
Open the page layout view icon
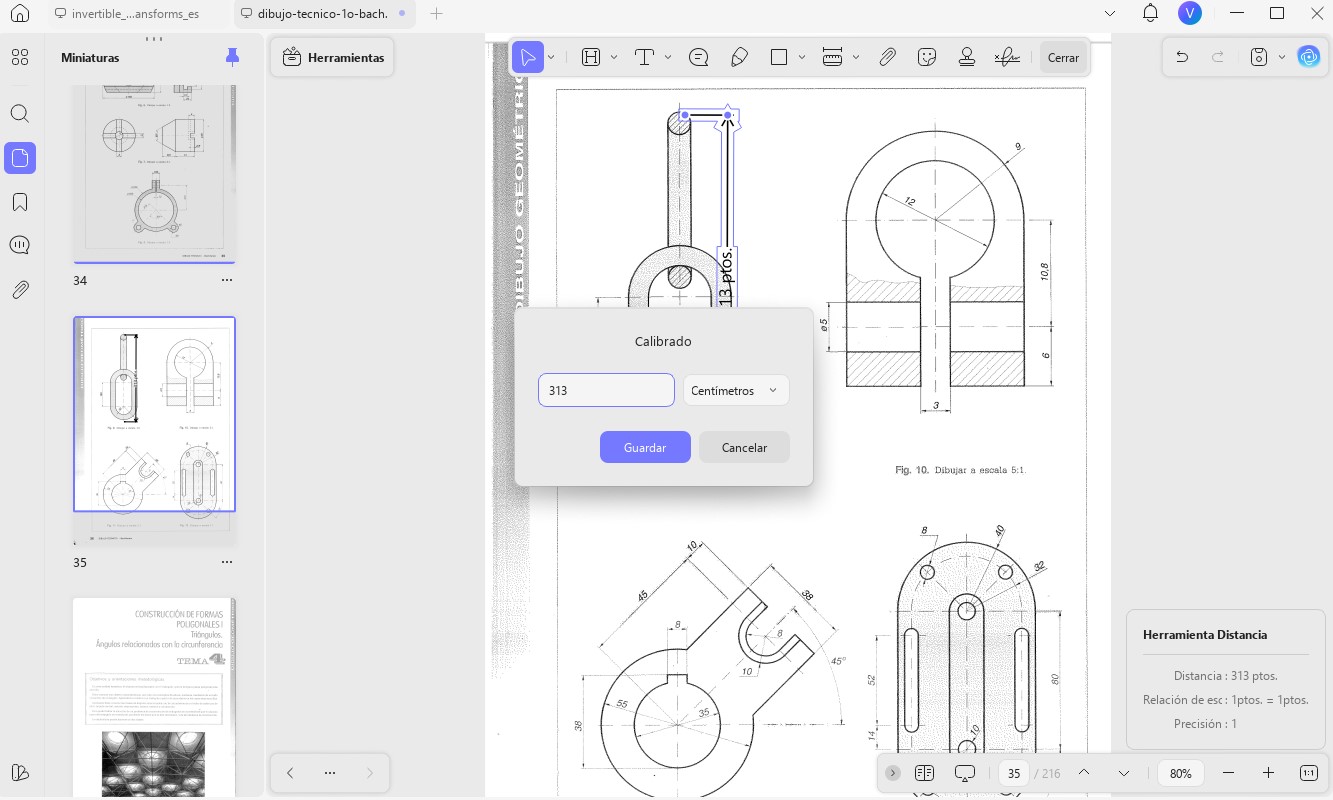[924, 773]
